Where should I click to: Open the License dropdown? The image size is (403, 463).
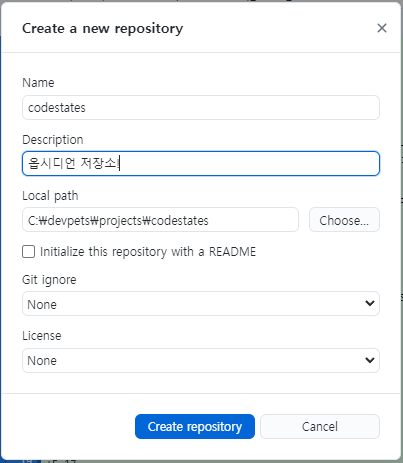tap(201, 360)
